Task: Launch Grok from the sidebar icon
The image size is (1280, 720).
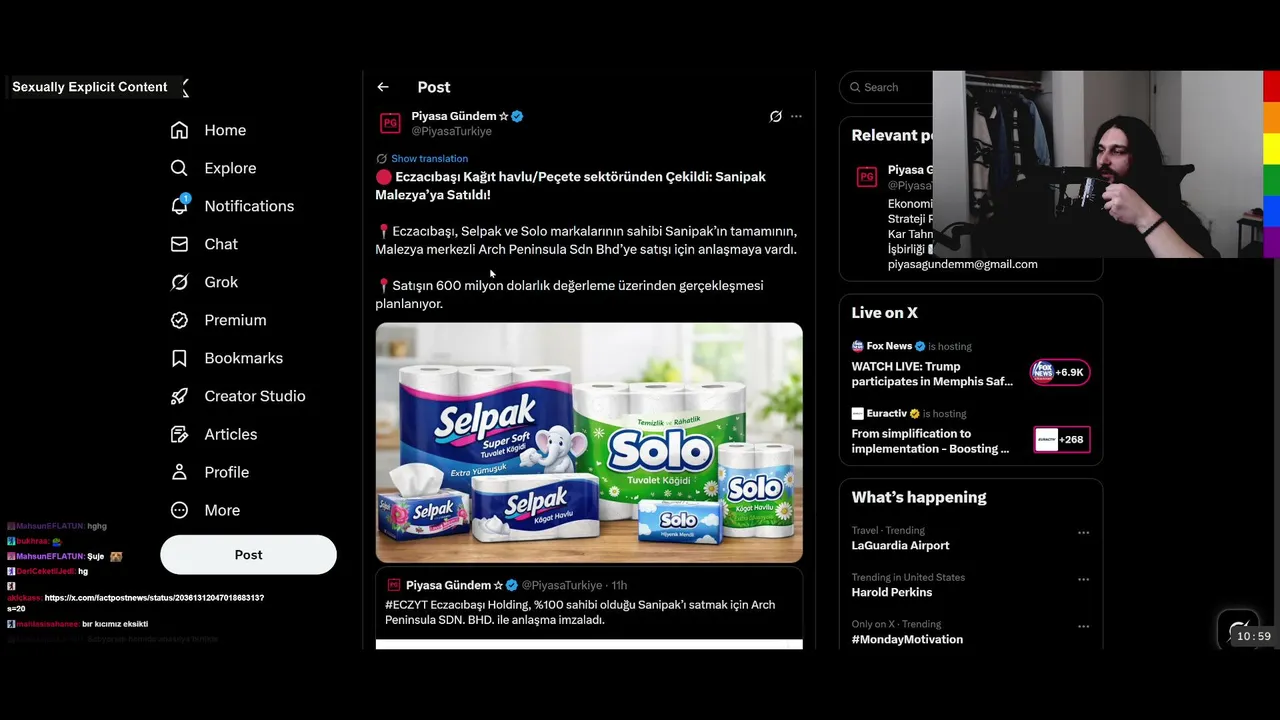Action: (x=179, y=282)
